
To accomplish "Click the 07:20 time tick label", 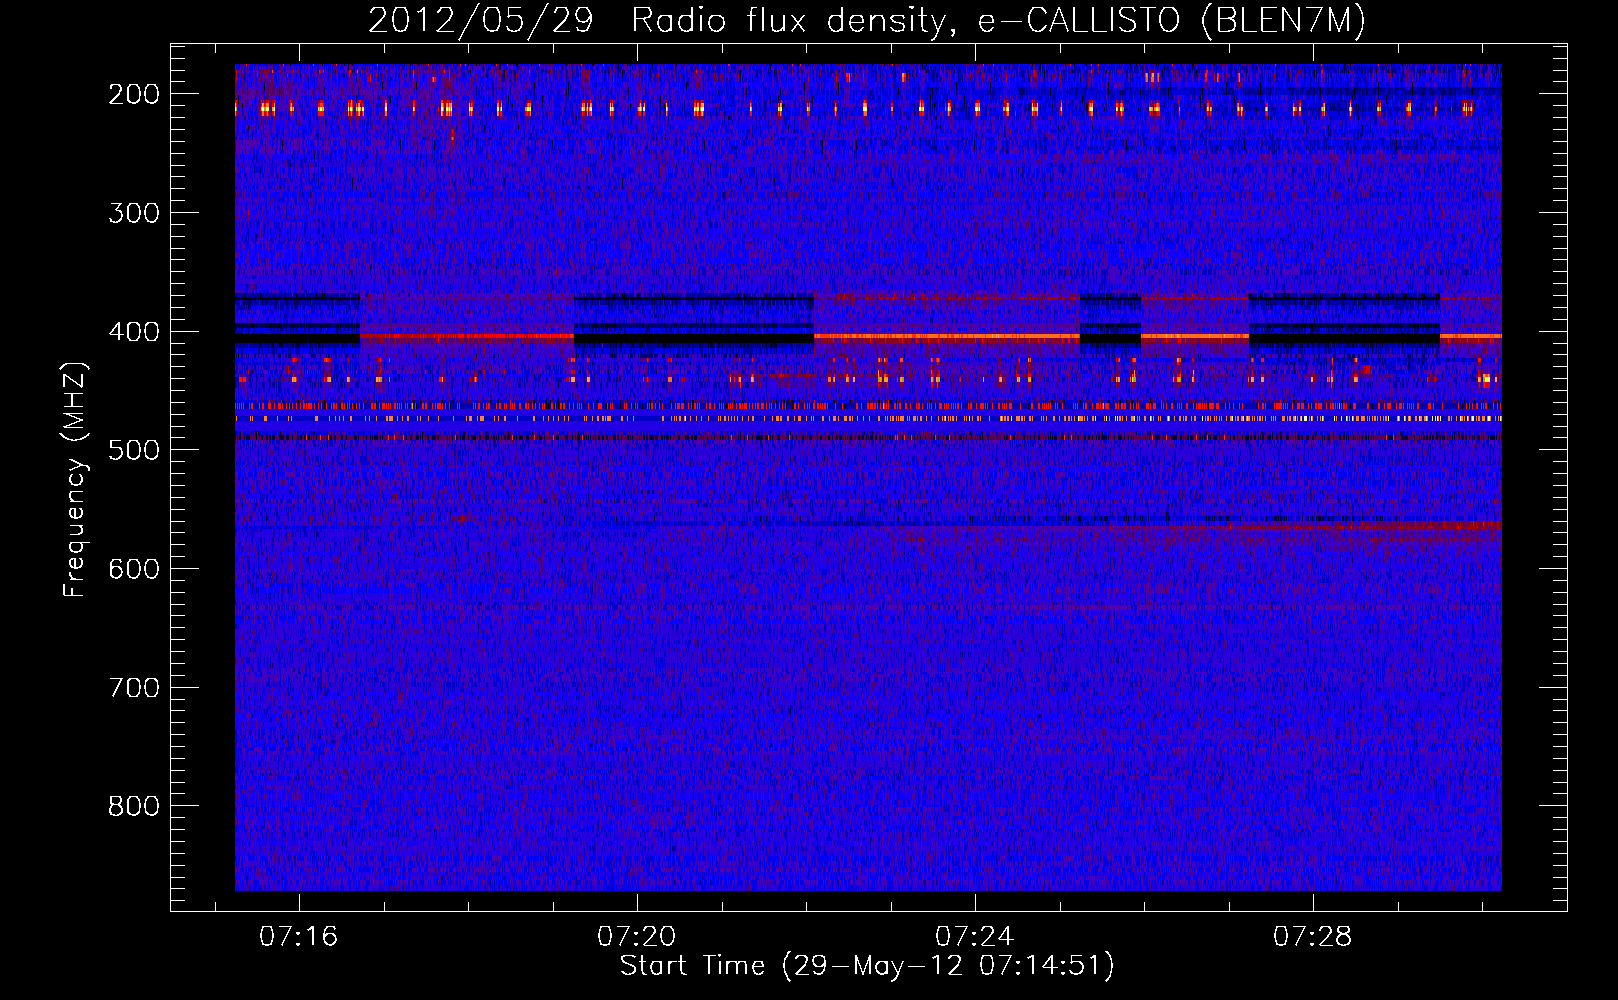I will [637, 937].
